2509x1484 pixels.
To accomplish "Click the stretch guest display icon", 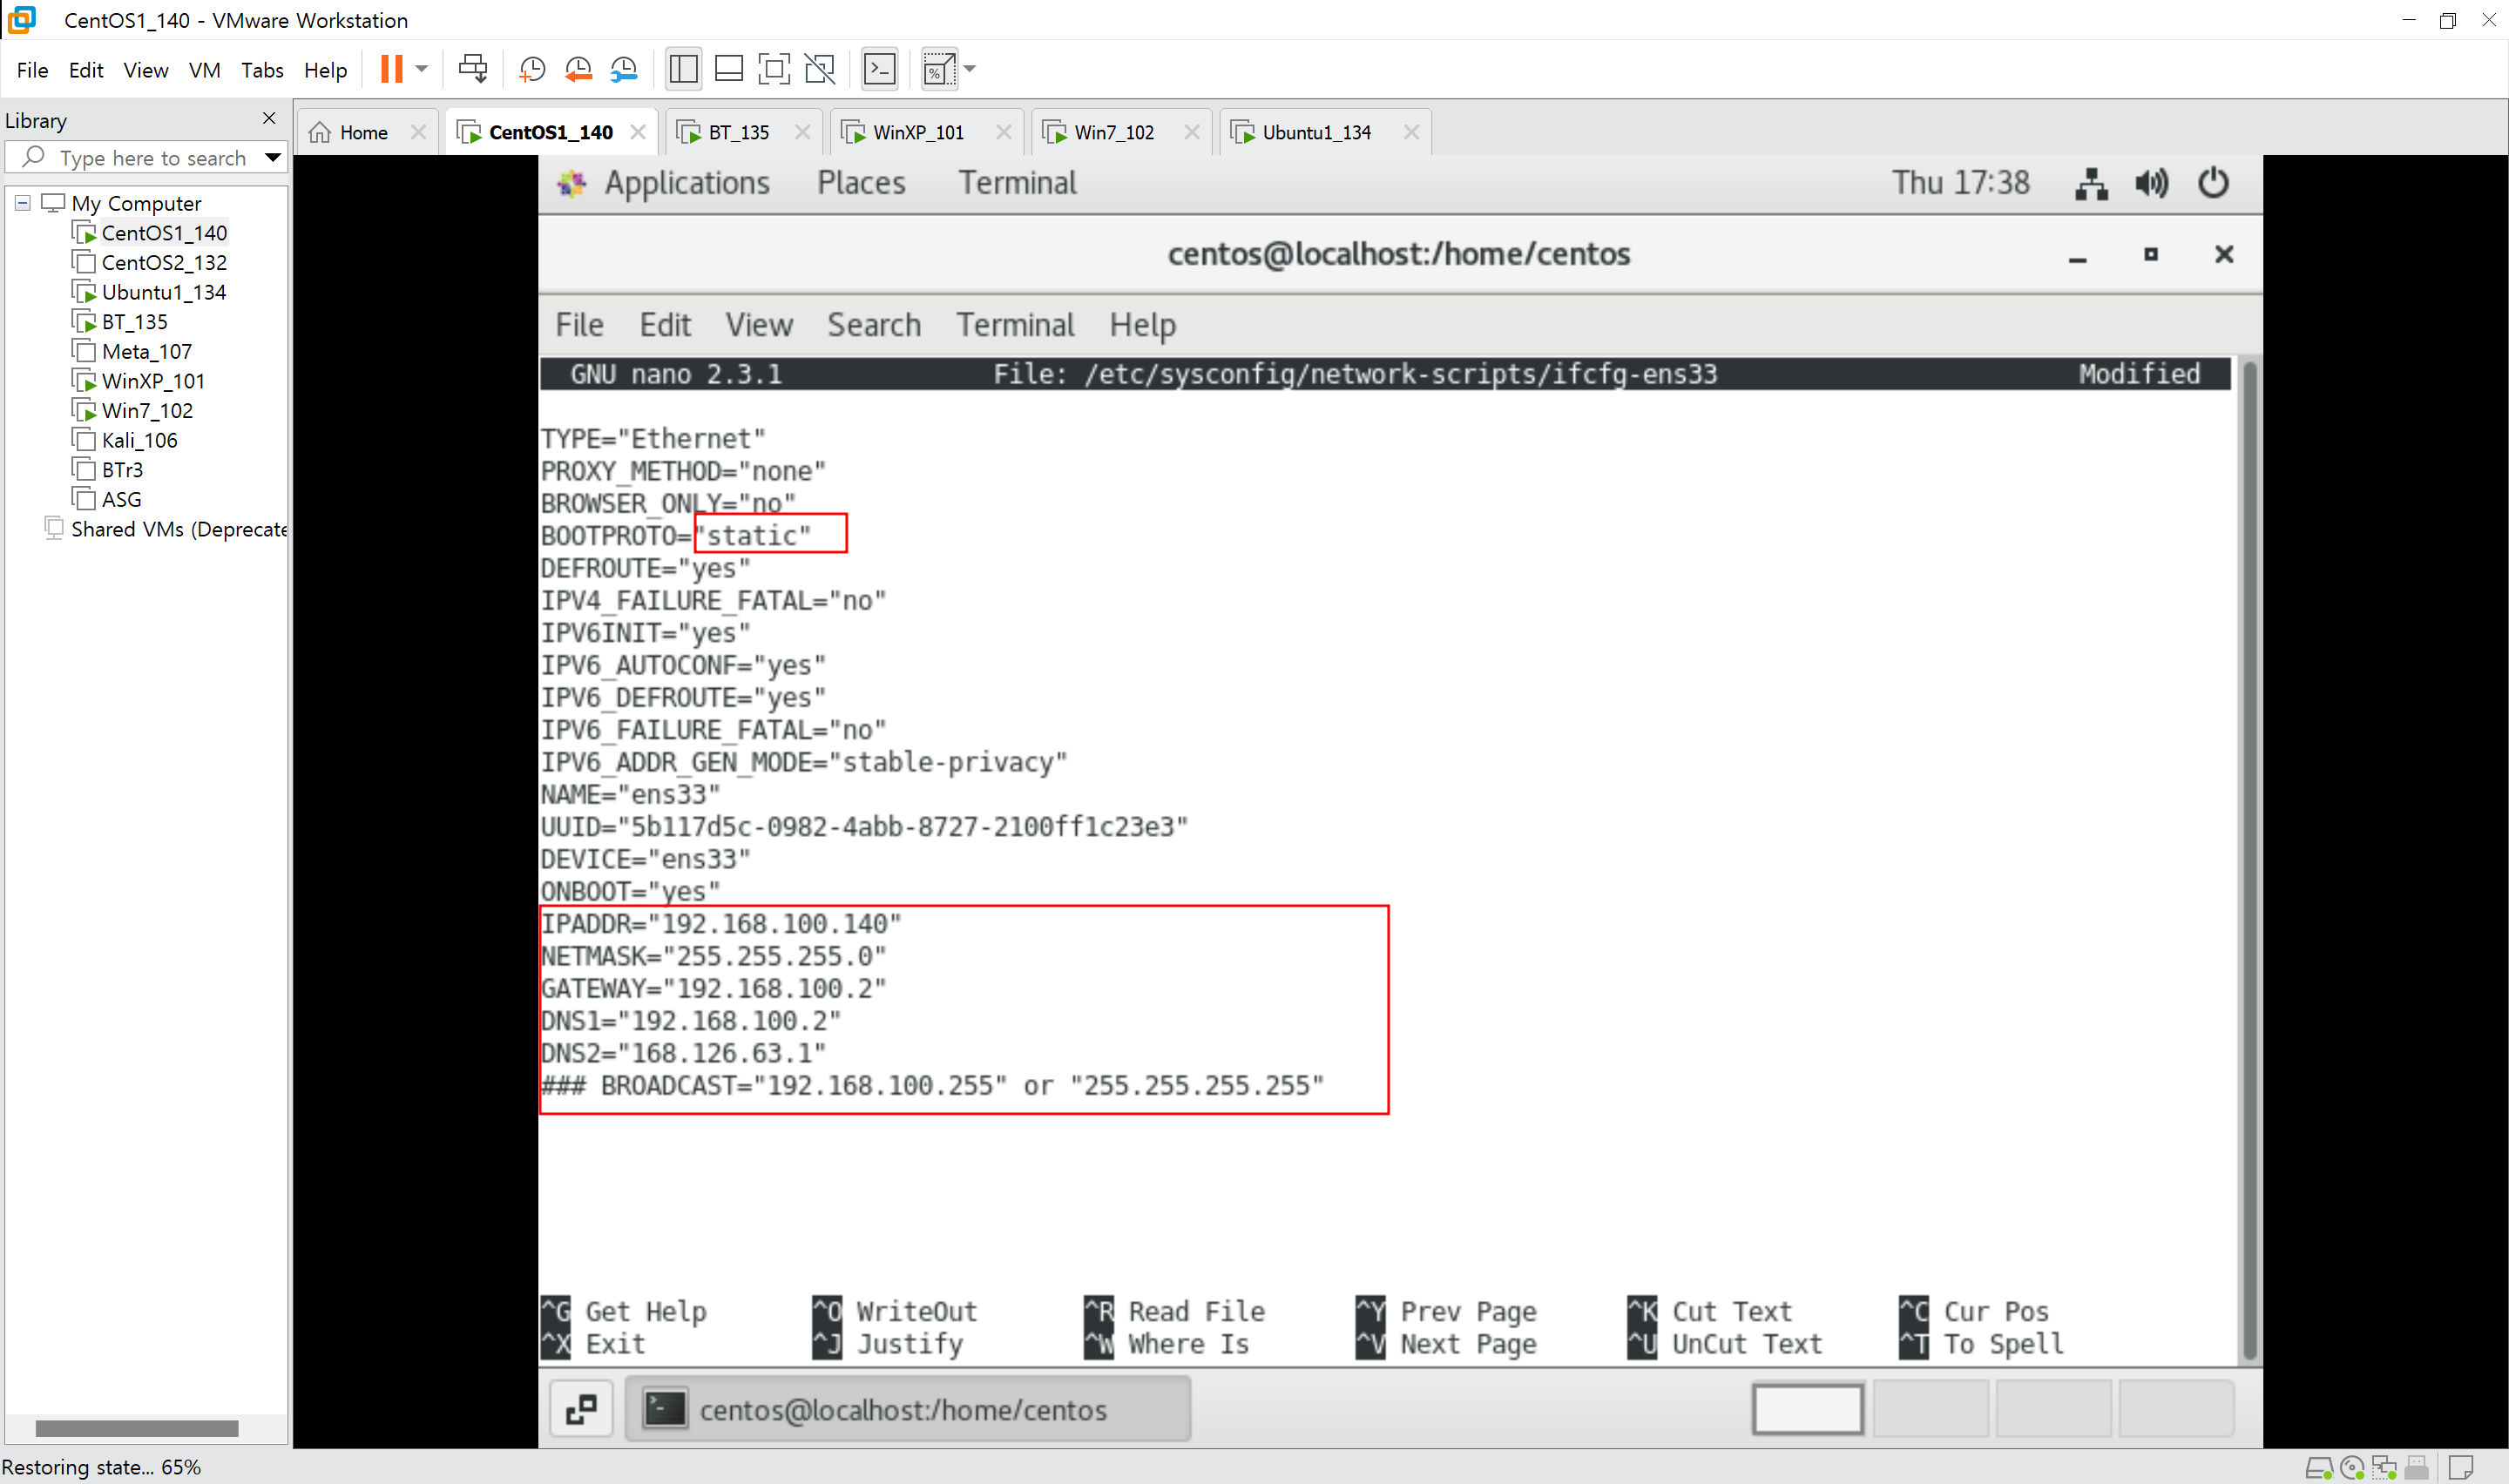I will [938, 69].
